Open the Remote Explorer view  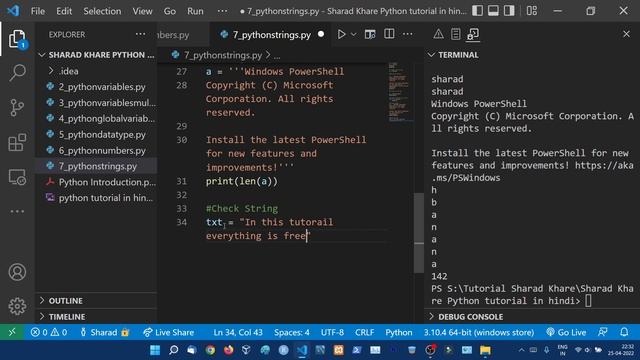(17, 178)
